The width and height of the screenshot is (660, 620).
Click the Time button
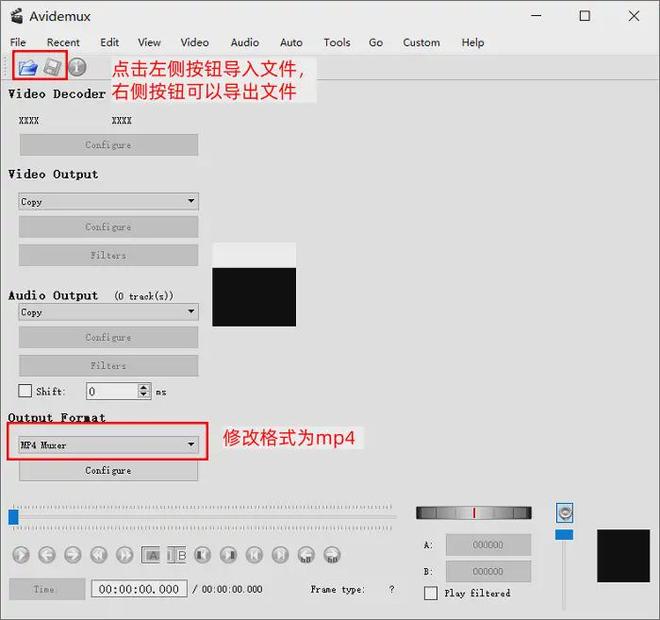click(x=47, y=589)
